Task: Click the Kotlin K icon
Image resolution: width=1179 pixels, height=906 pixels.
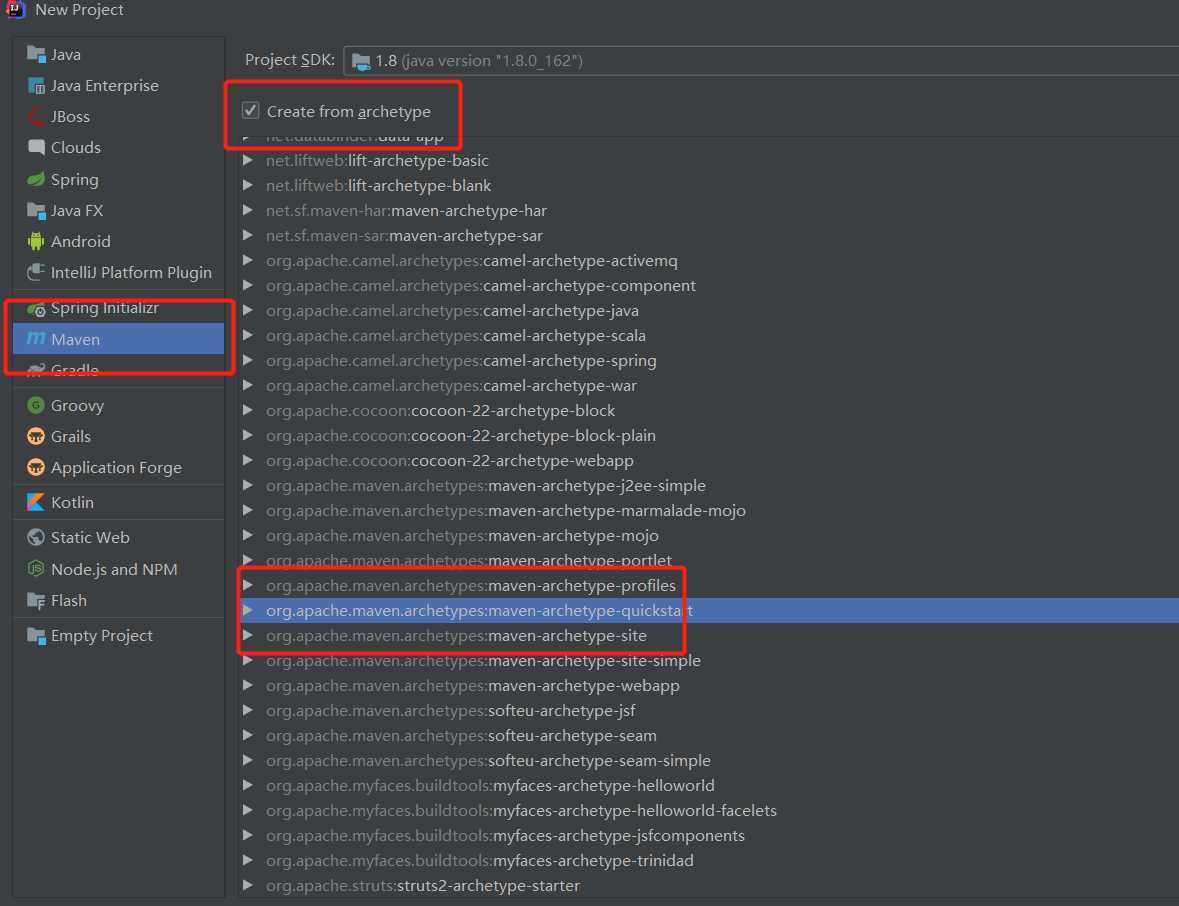Action: tap(36, 502)
